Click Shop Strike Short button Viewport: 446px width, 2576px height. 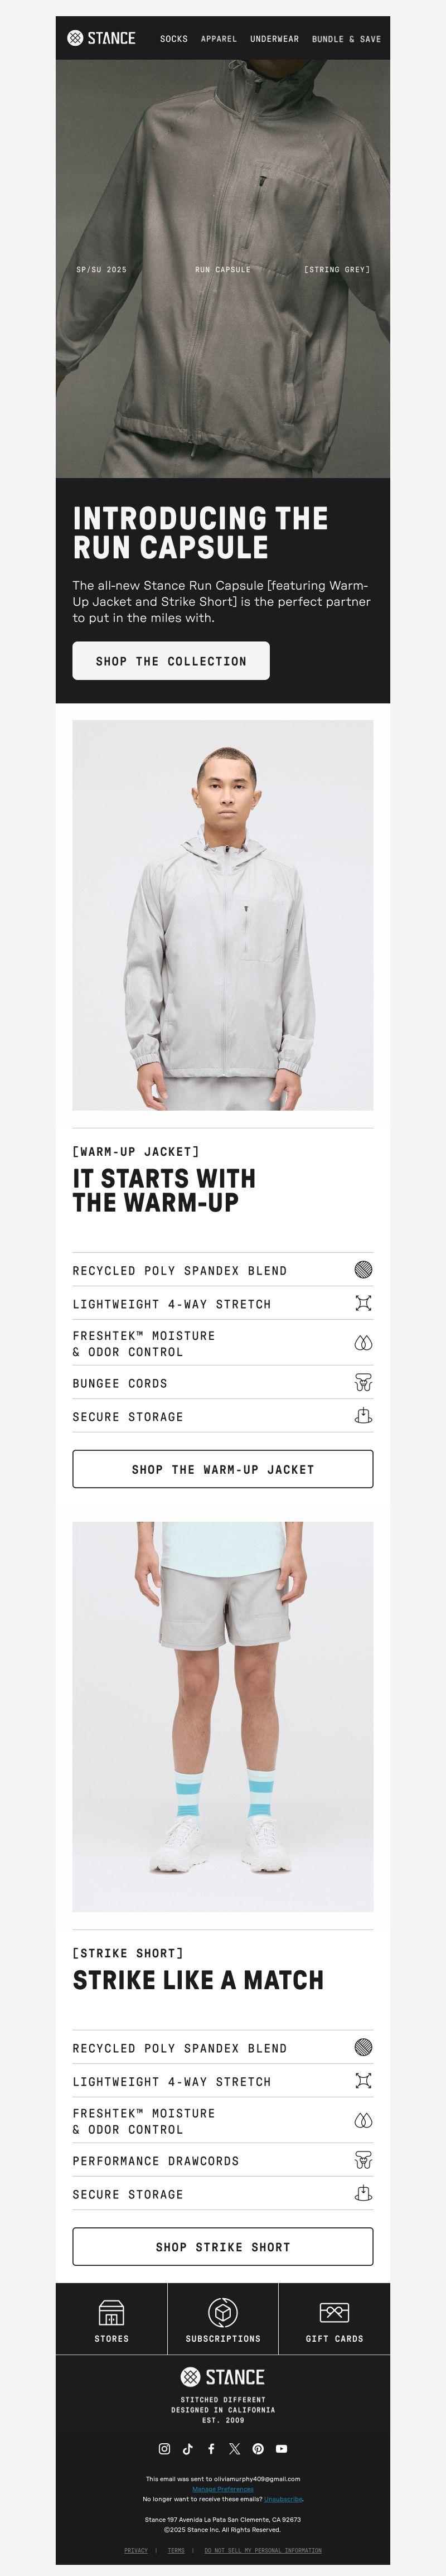pos(223,2246)
